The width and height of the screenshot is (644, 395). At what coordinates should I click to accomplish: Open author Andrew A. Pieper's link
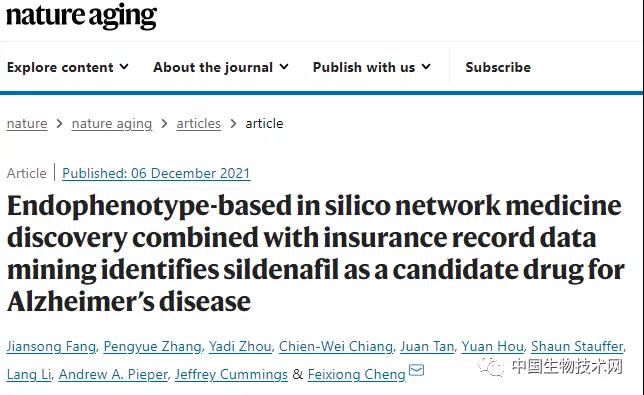113,374
